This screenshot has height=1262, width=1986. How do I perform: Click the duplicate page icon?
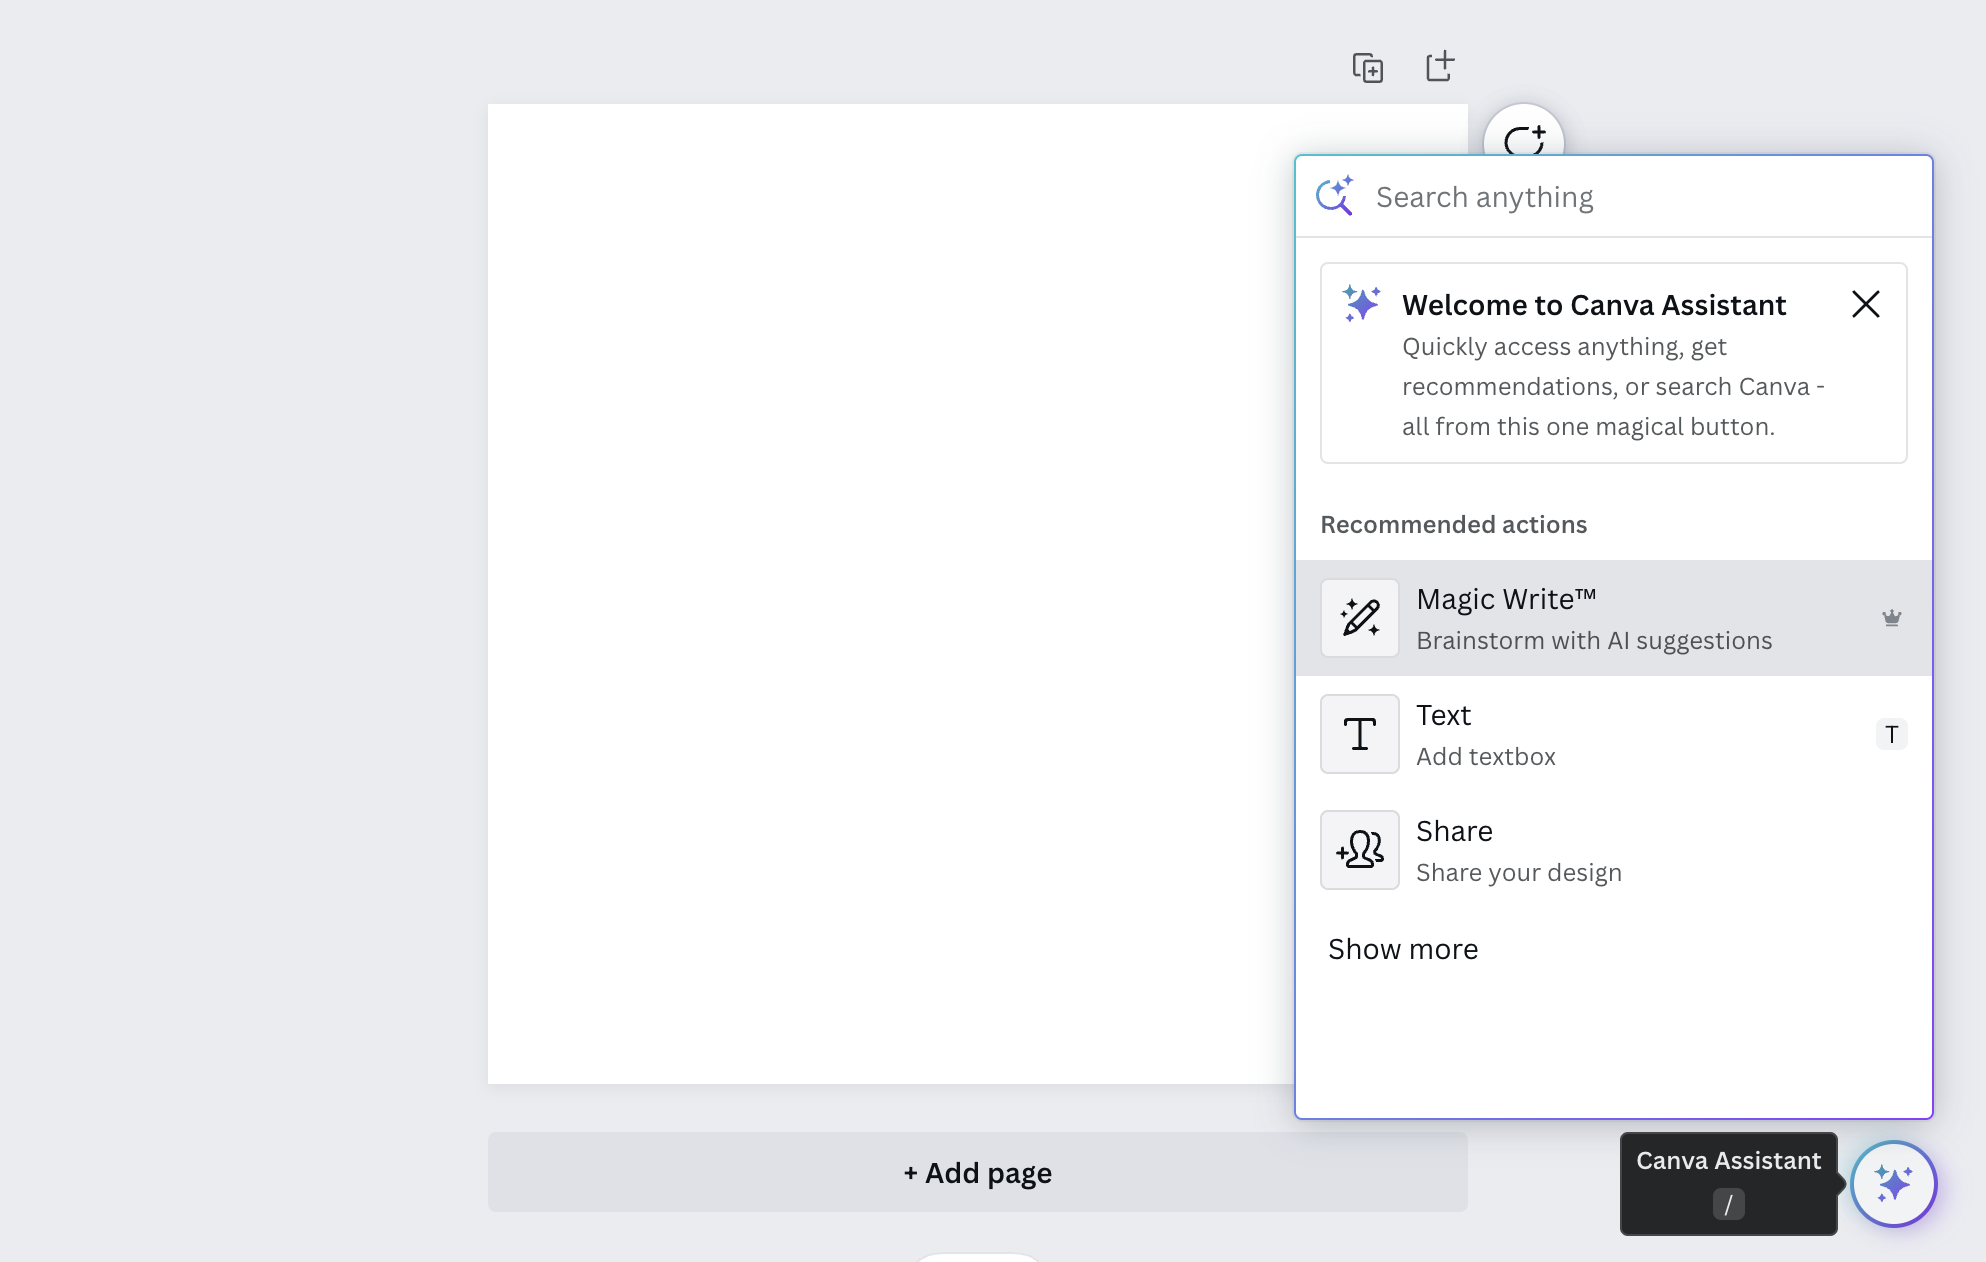(1367, 67)
